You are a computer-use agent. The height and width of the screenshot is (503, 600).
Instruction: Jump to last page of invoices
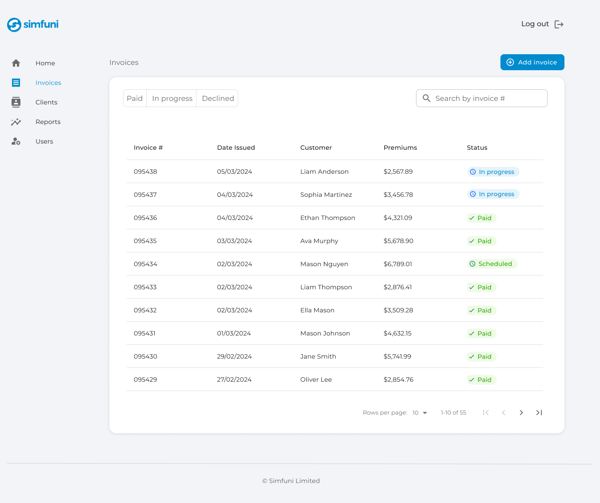539,413
